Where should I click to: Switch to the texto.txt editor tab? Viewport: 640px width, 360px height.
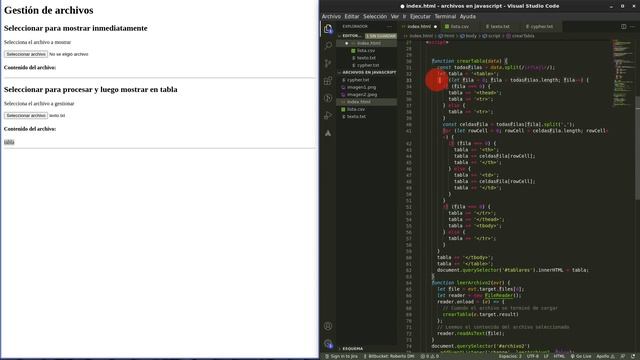tap(499, 27)
